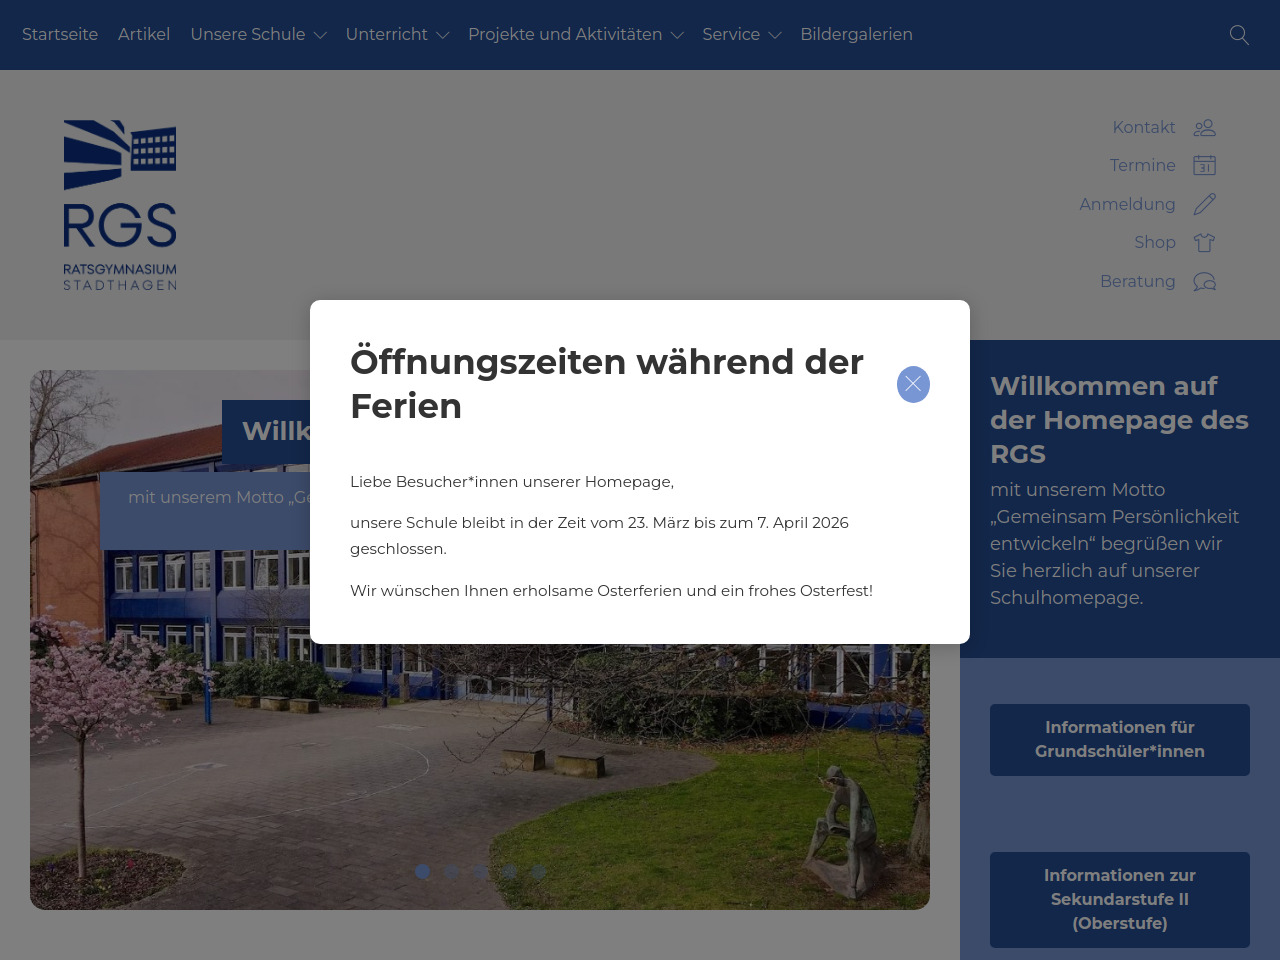Go to Startseite in navigation
The width and height of the screenshot is (1280, 960).
pyautogui.click(x=60, y=35)
